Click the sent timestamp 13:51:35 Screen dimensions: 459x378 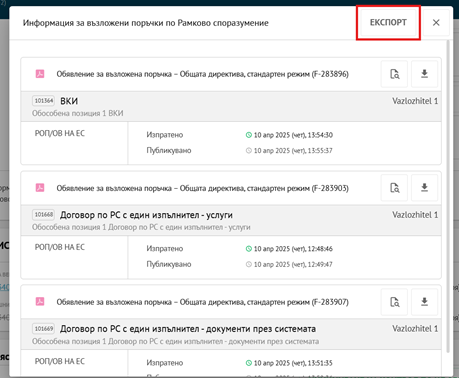tap(293, 363)
